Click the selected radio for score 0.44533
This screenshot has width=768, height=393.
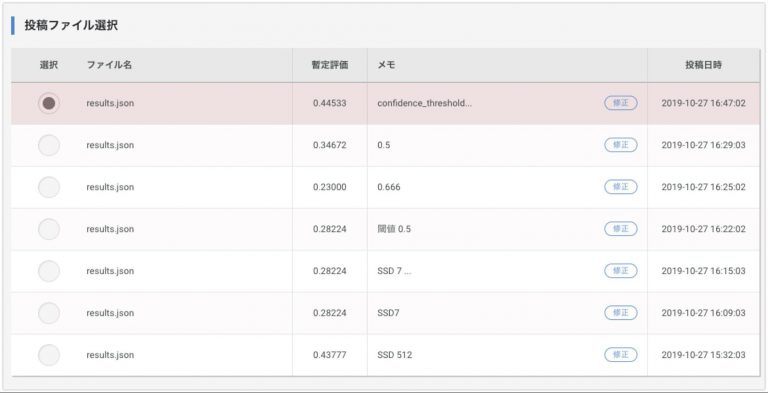49,103
